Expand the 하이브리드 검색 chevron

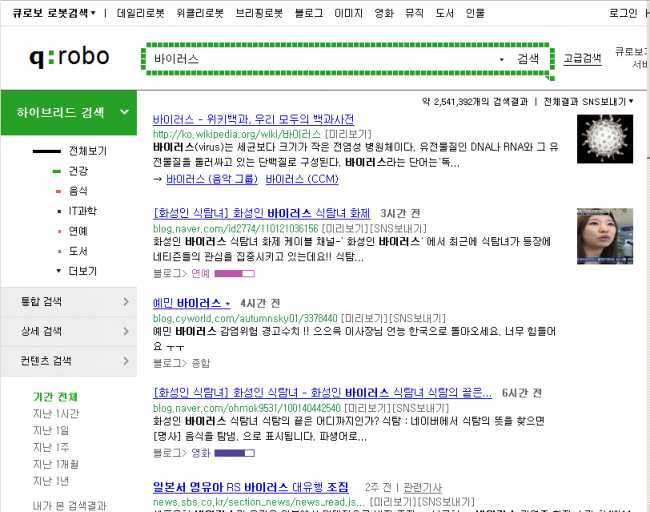point(124,112)
